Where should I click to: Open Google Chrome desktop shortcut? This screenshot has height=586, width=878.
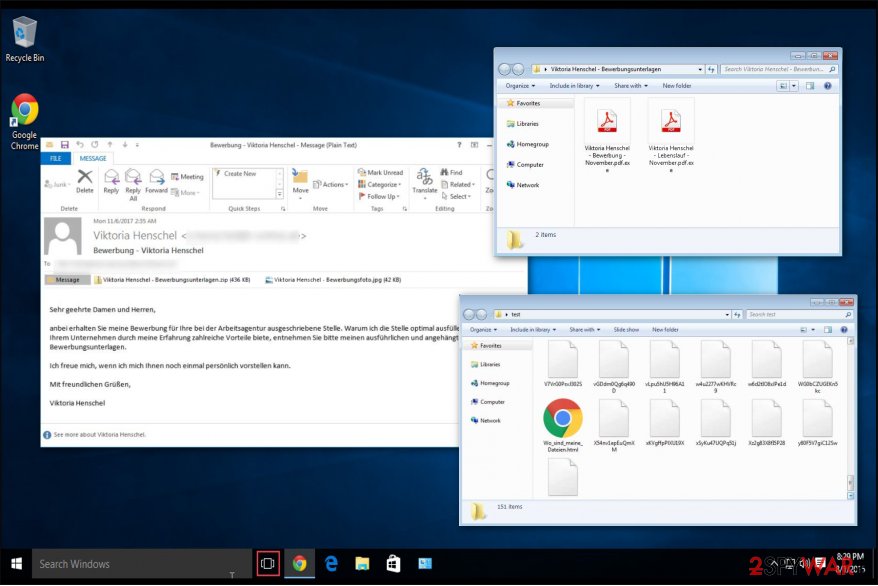click(25, 122)
